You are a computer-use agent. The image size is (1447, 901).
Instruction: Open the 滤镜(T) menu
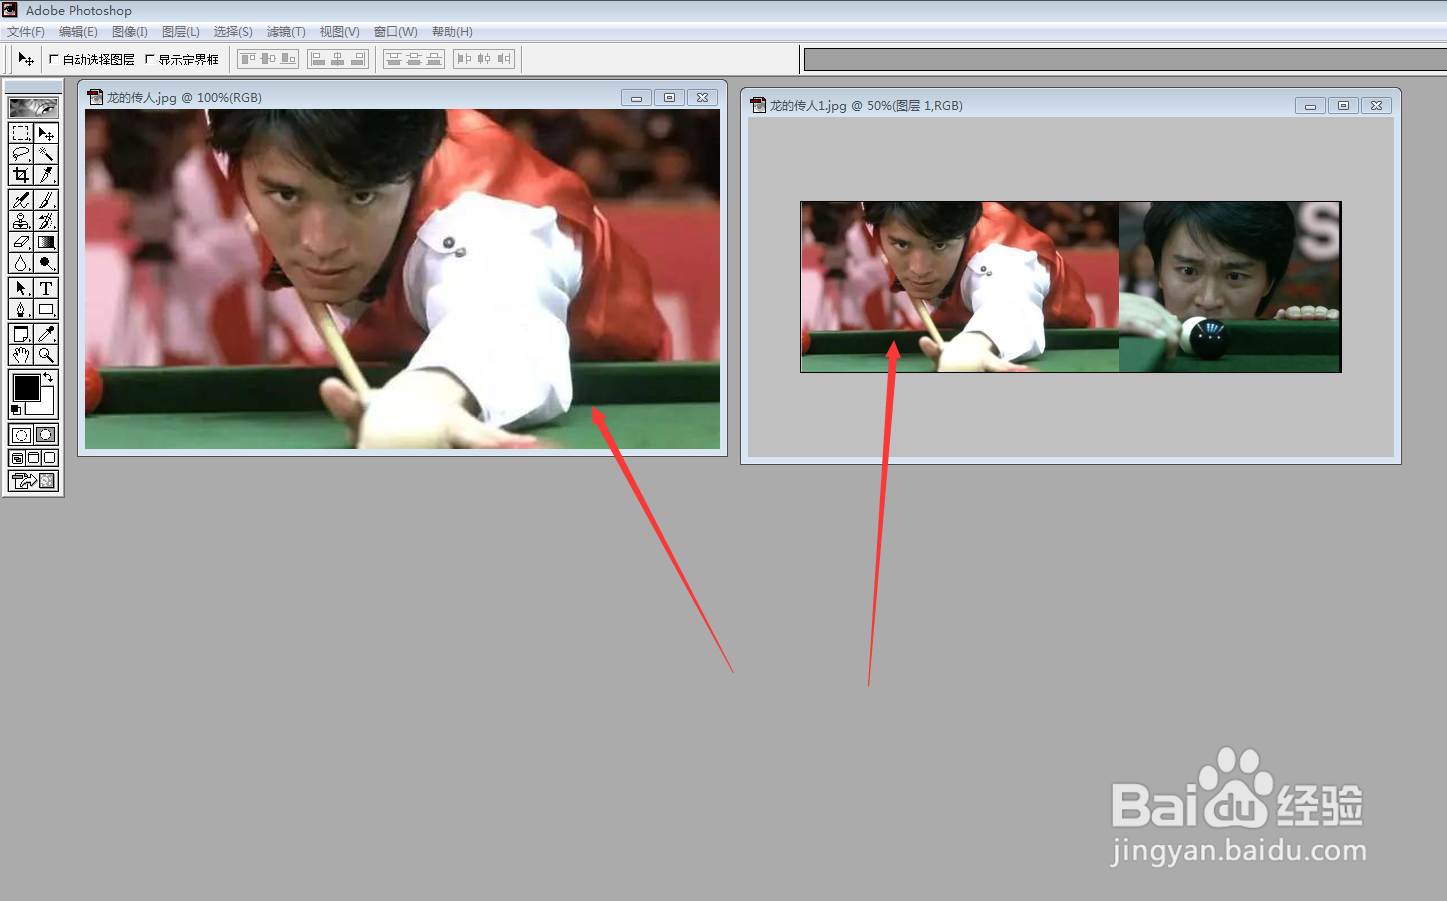click(286, 32)
